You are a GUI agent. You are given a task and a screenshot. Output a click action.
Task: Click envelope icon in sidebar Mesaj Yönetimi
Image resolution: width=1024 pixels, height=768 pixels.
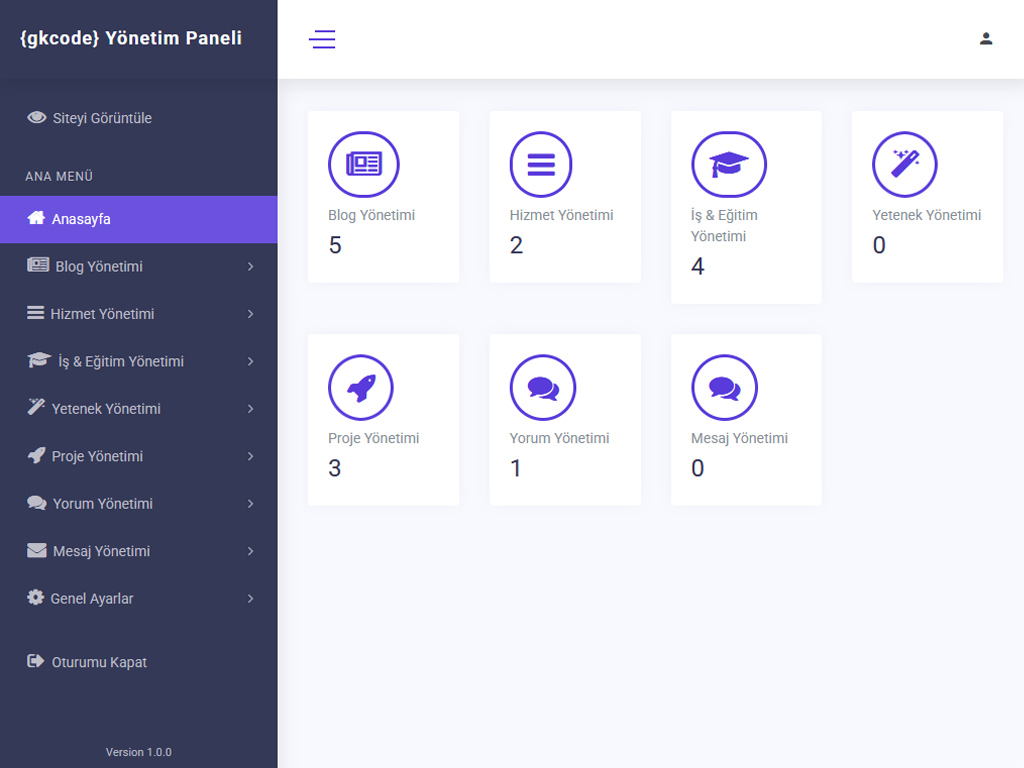37,551
